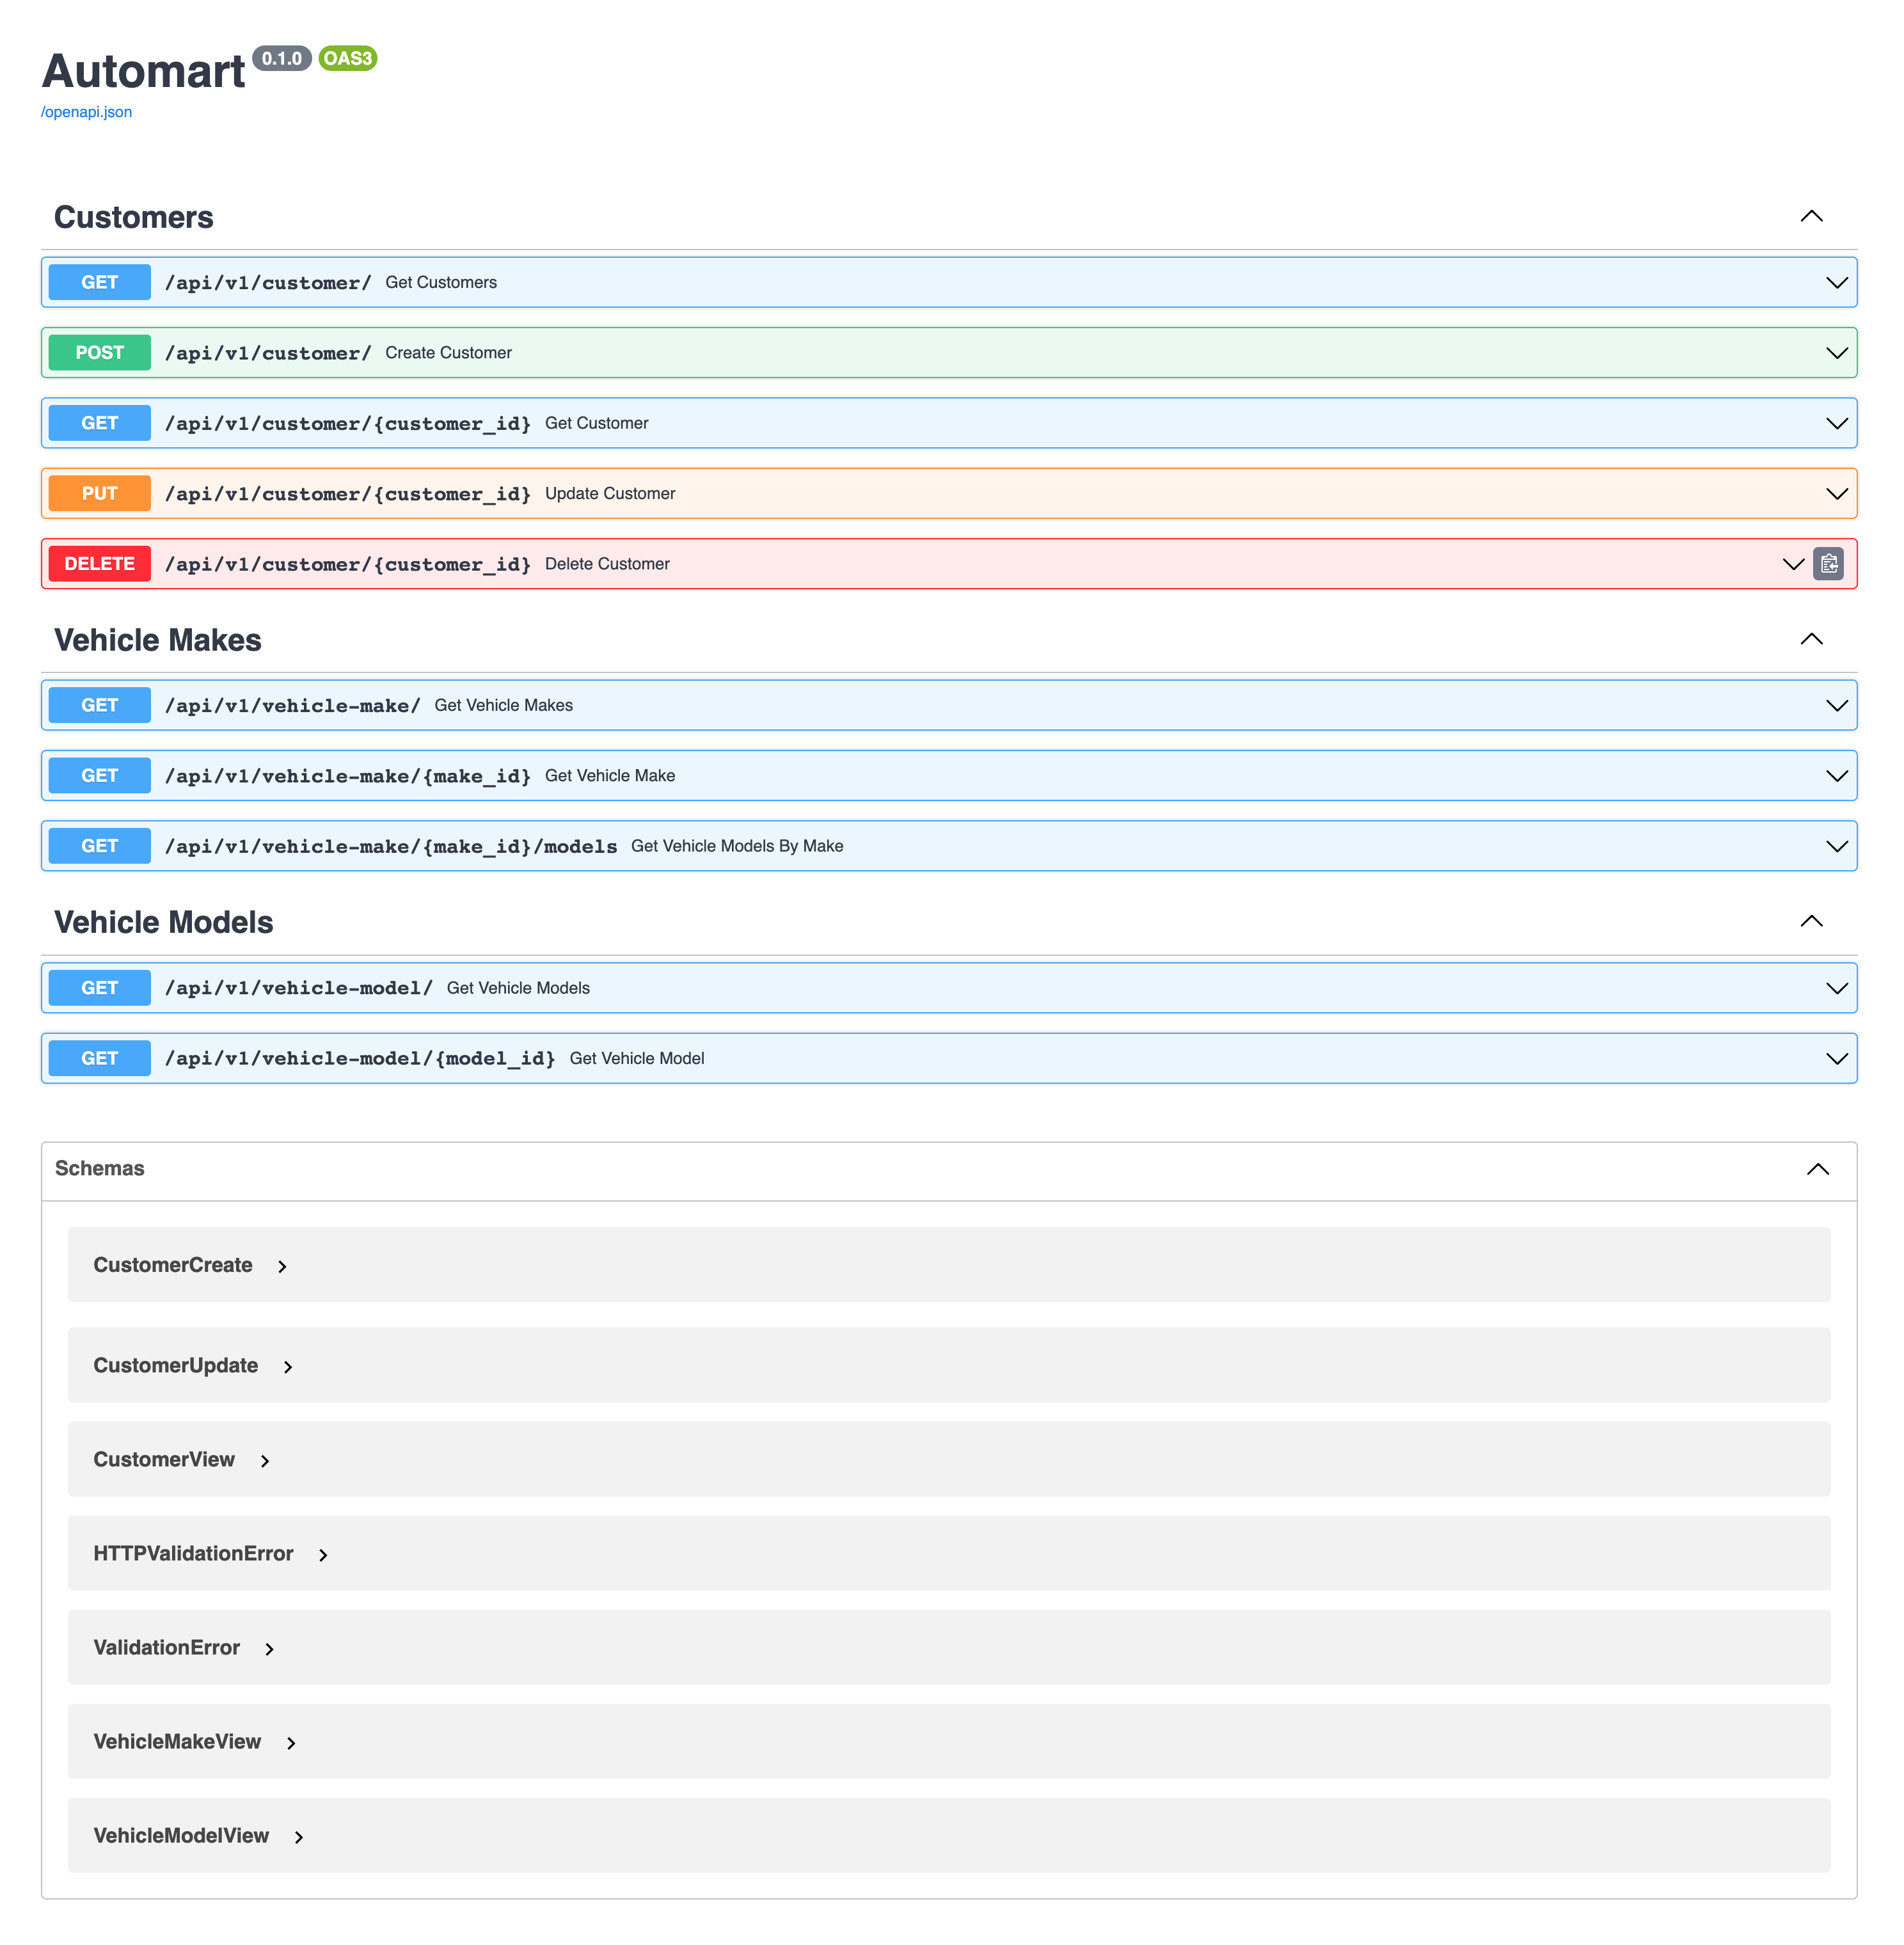This screenshot has height=1945, width=1904.
Task: Click the /api/v1/vehicle-make/ path text
Action: click(293, 706)
